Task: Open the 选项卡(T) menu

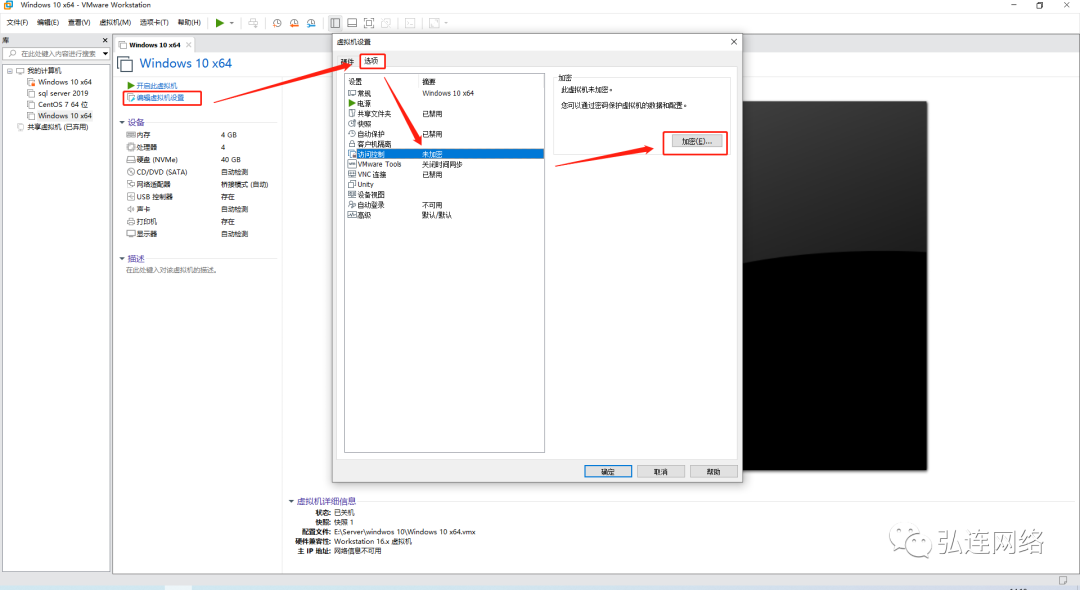Action: click(154, 23)
